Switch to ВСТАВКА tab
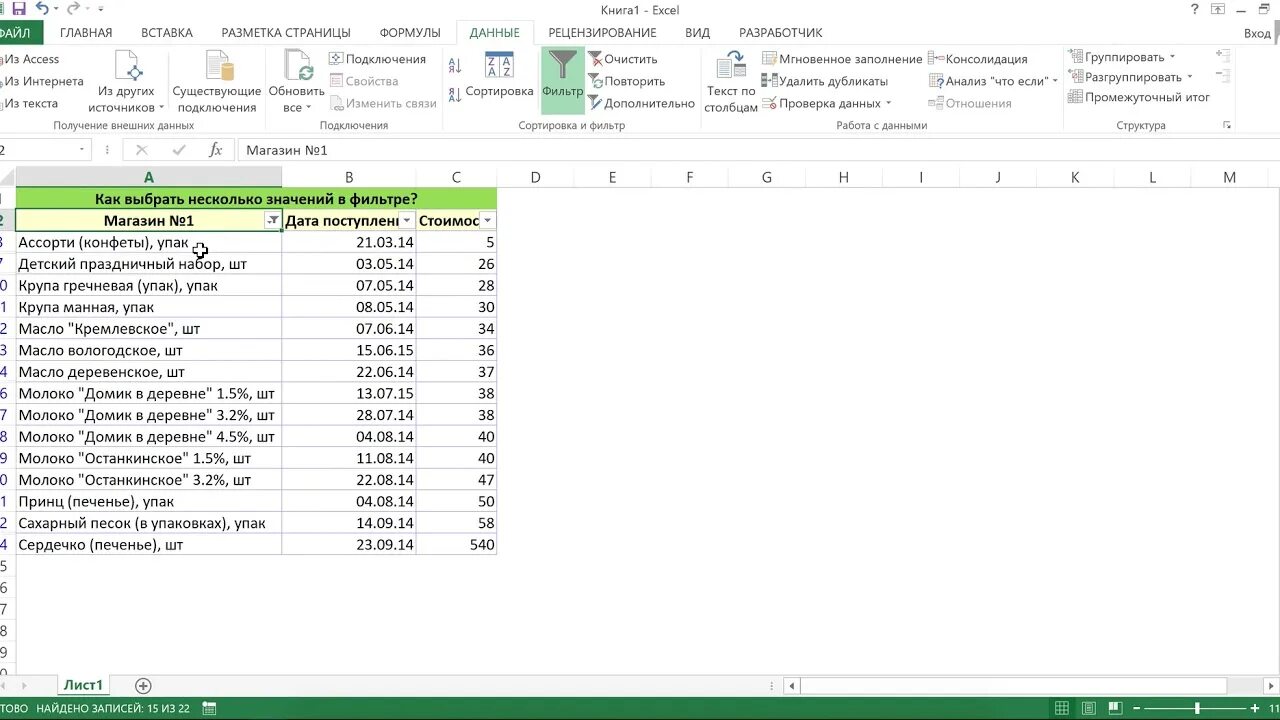 pos(167,33)
